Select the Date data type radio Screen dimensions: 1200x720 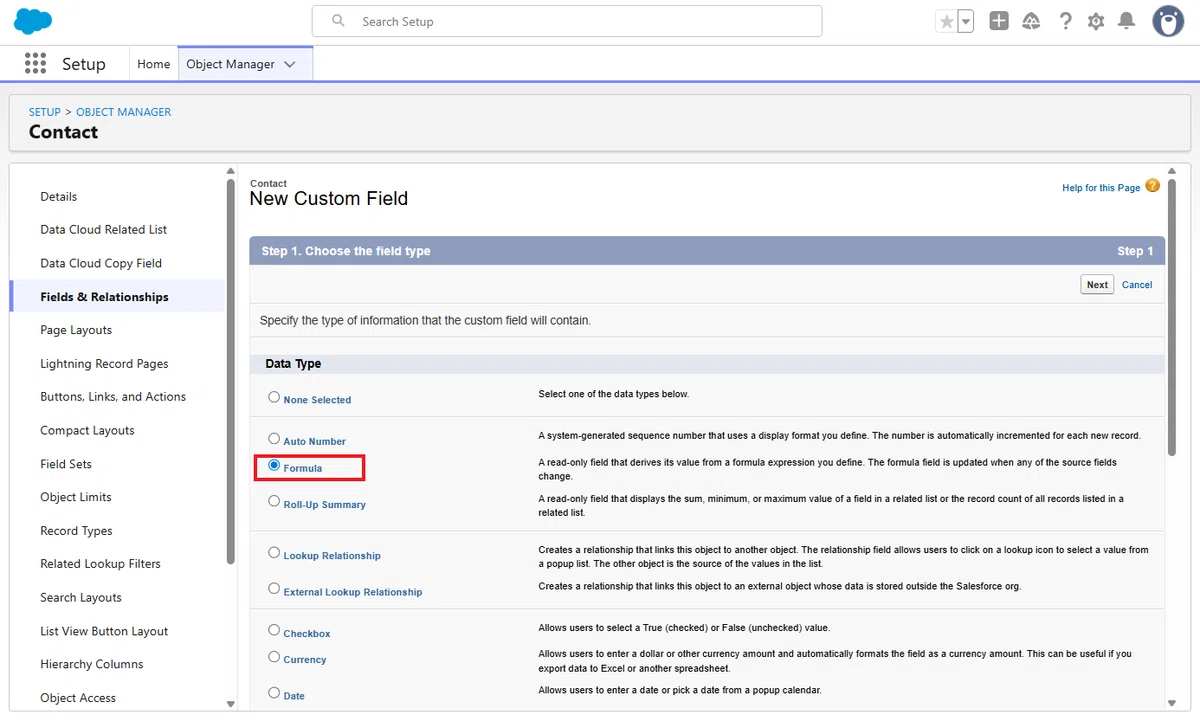point(274,692)
